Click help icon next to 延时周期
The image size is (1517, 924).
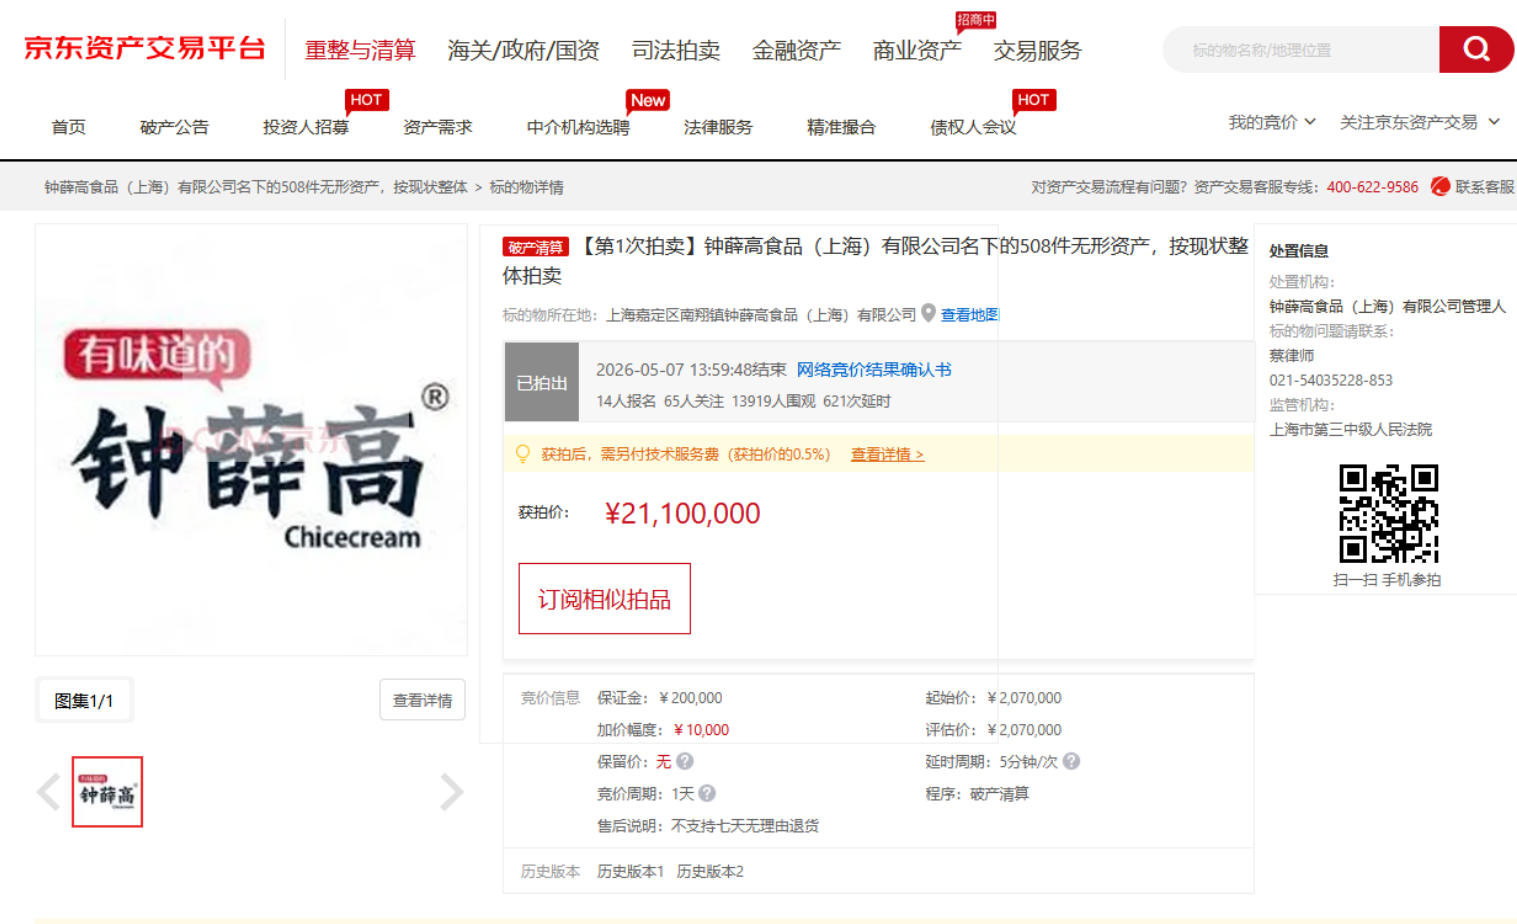click(1071, 761)
